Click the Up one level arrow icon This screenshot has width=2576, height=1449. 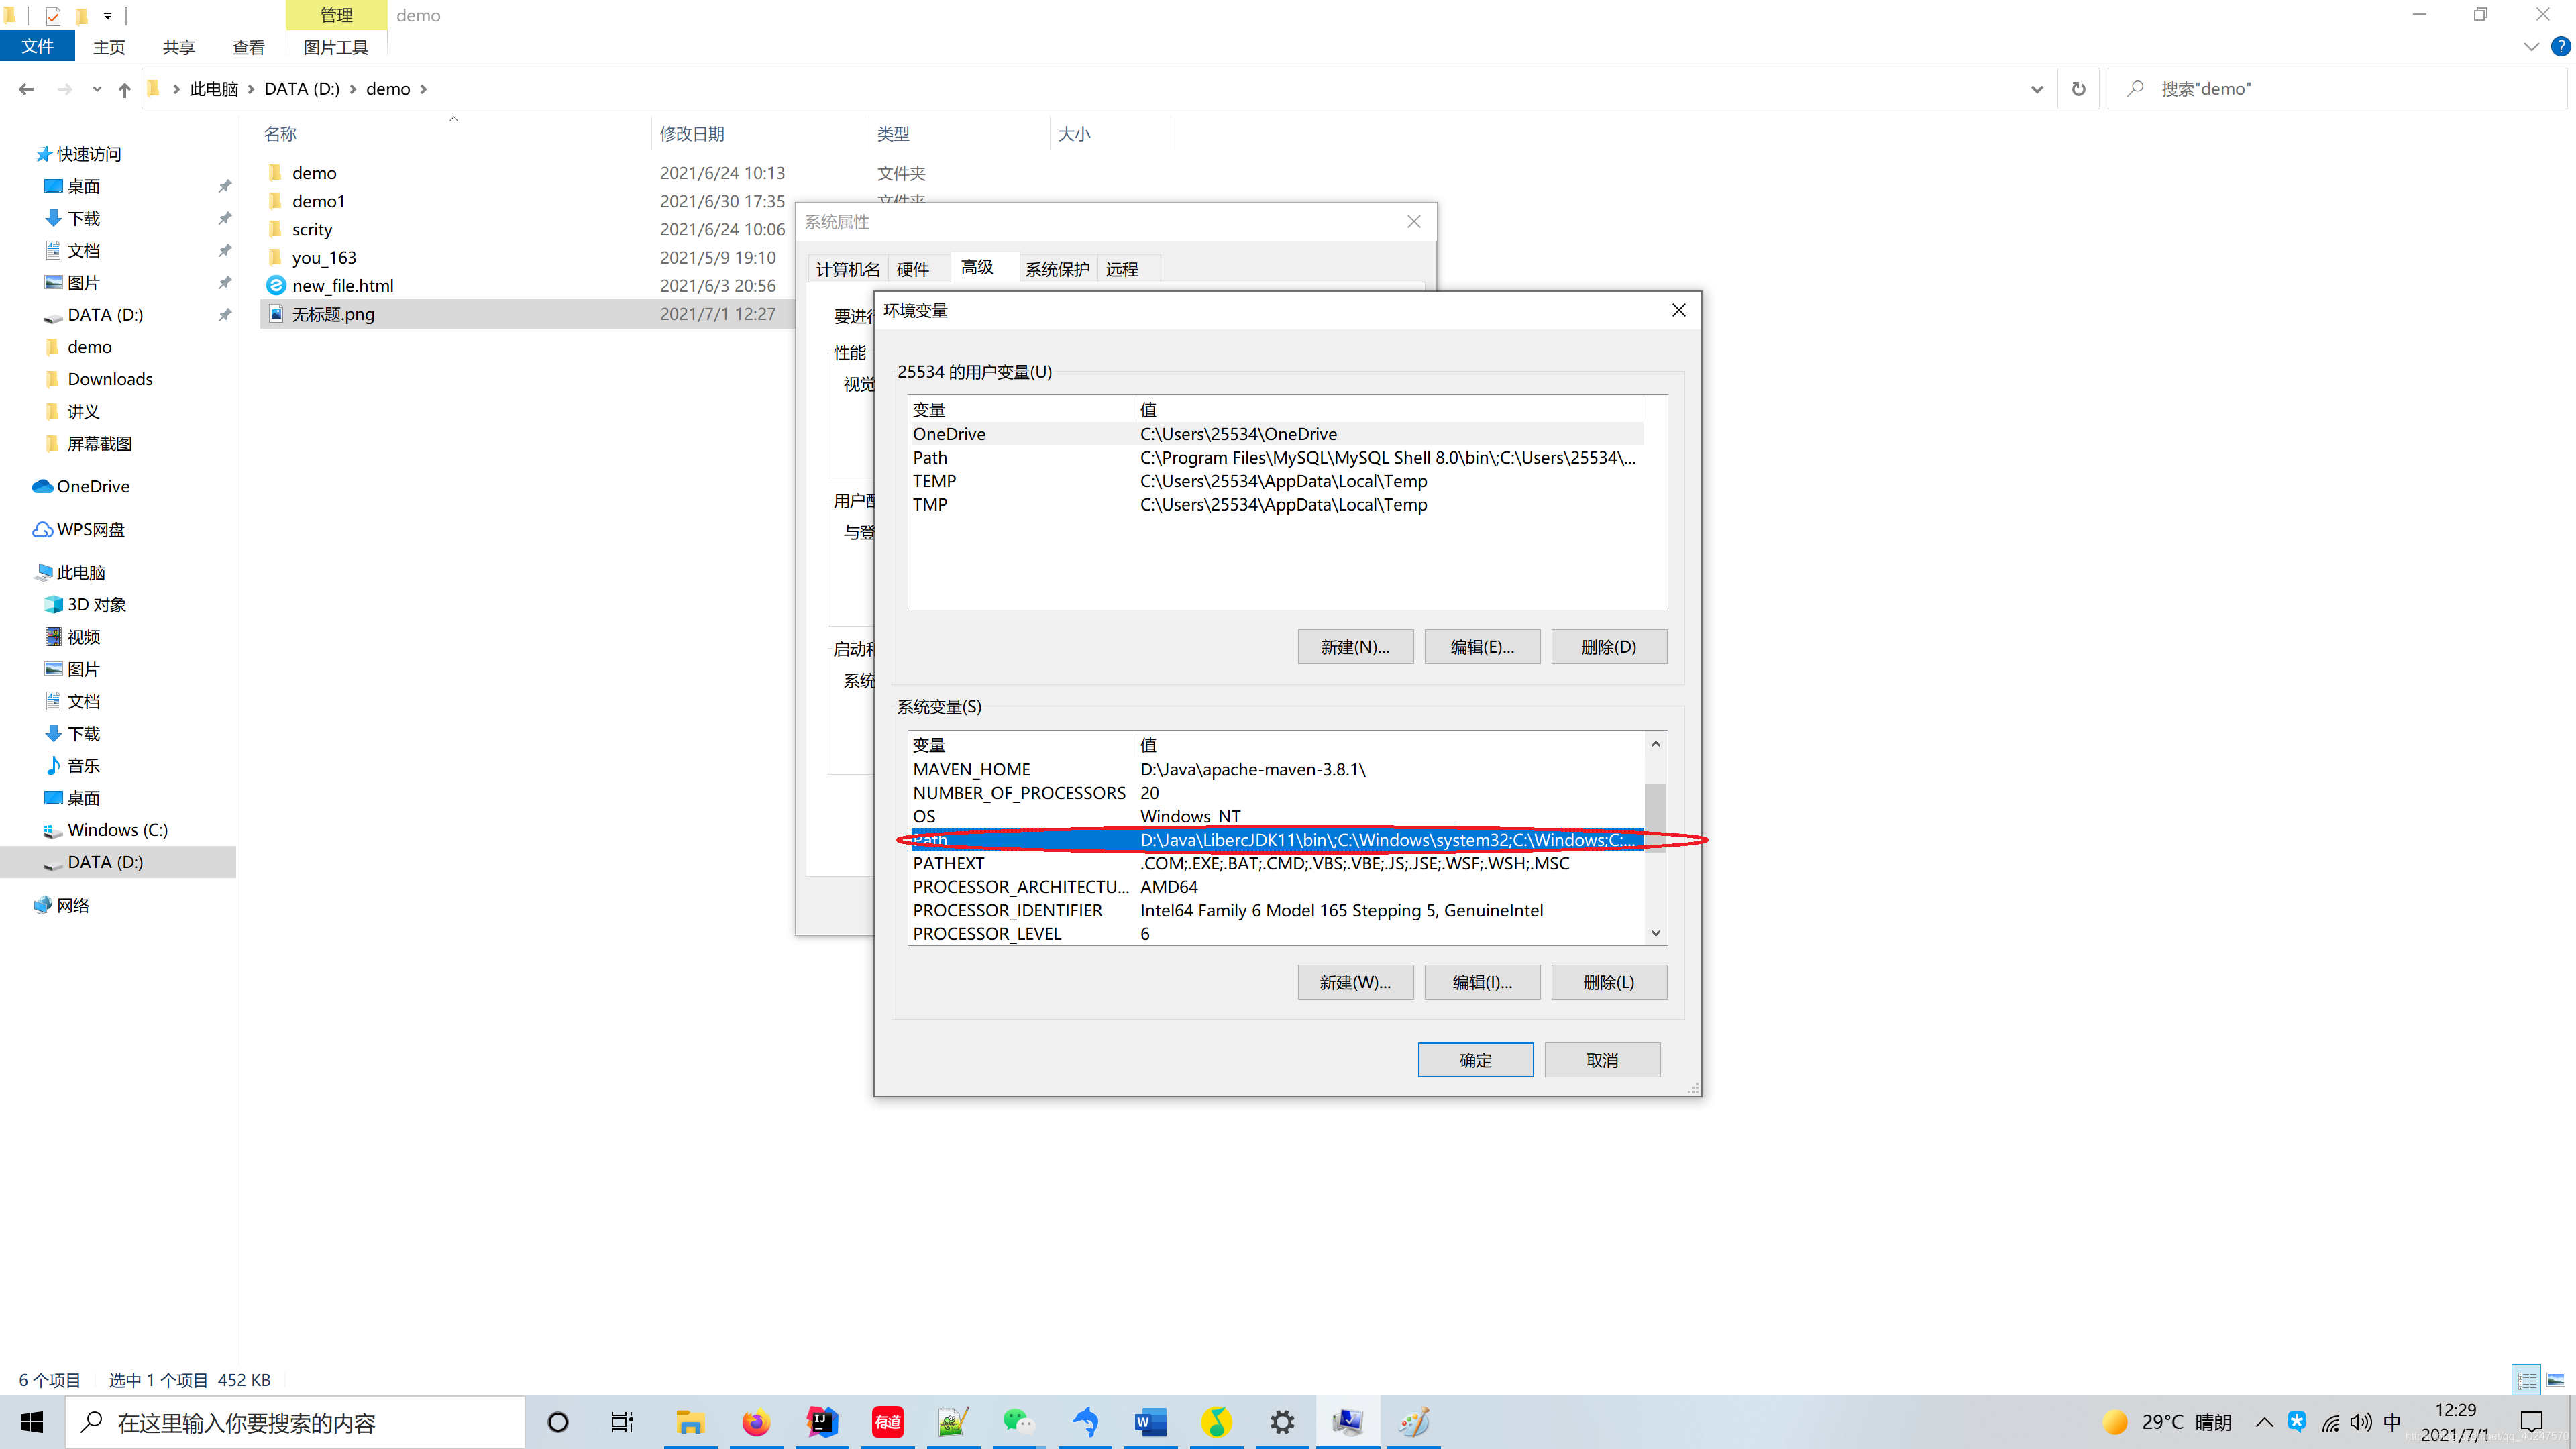[x=124, y=89]
